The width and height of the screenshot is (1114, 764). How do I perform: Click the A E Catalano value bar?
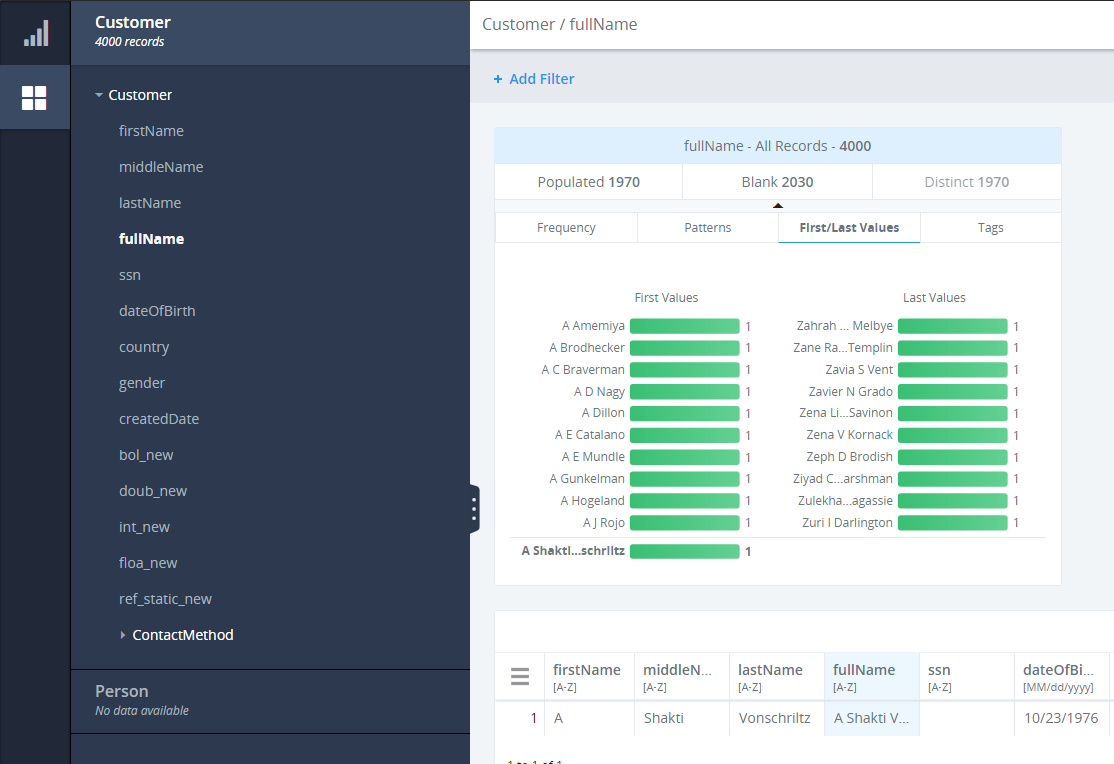pos(685,435)
